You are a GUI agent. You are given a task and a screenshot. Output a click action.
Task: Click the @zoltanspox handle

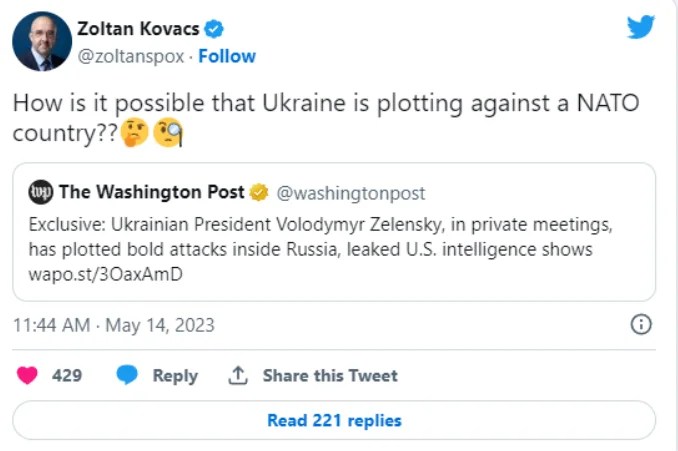[x=131, y=56]
